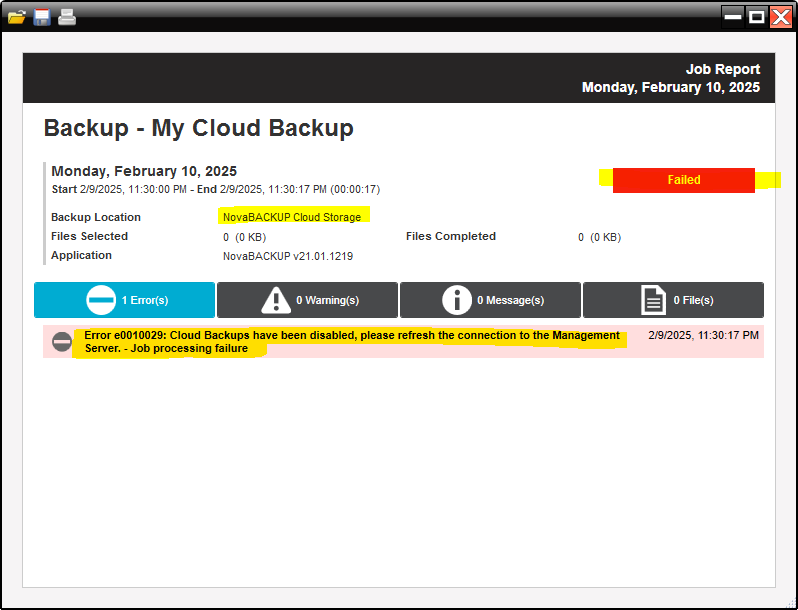Image resolution: width=798 pixels, height=610 pixels.
Task: Open the 0 Message(s) tab
Action: [490, 300]
